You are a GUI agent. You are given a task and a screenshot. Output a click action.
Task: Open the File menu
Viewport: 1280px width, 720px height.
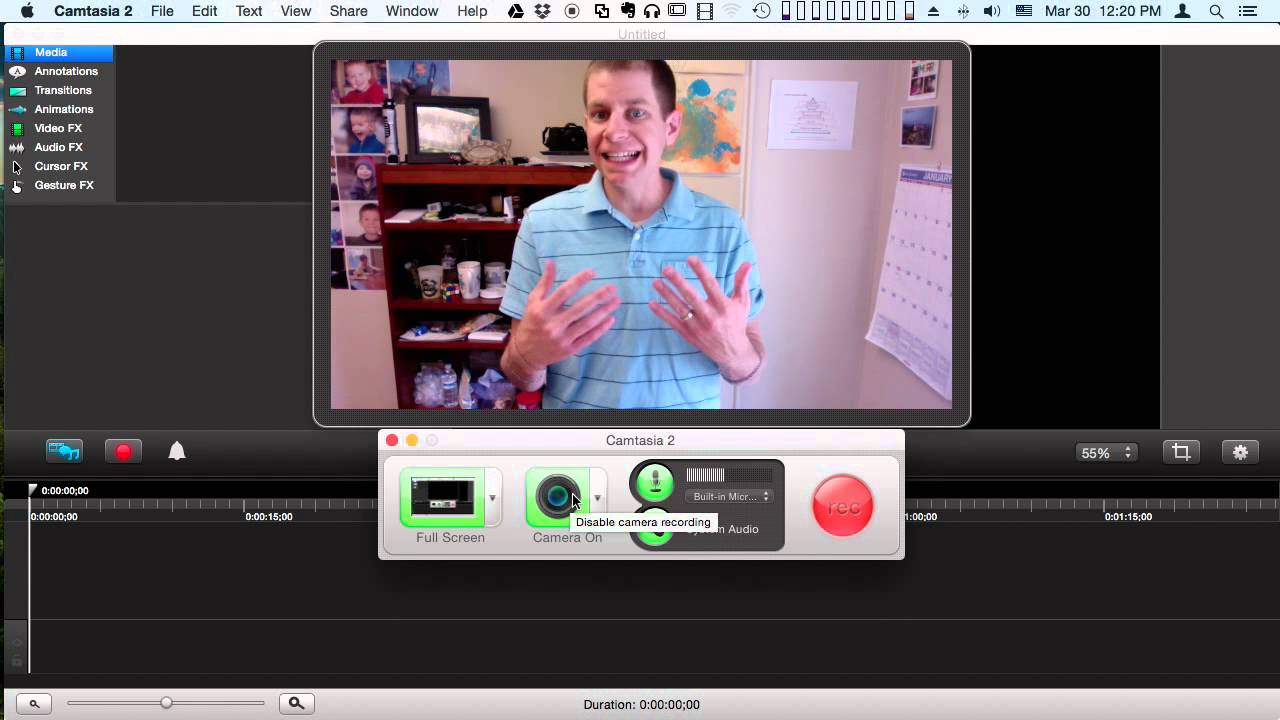point(162,11)
